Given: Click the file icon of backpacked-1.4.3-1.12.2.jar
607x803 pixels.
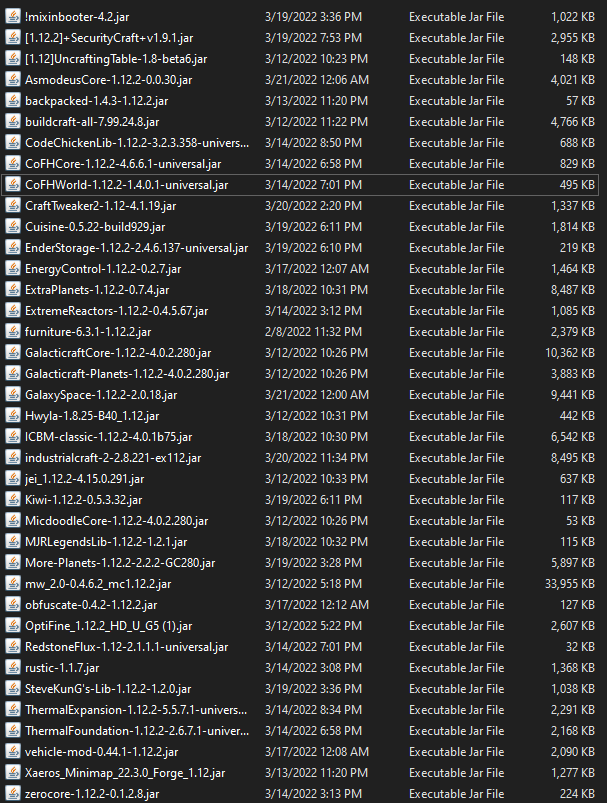Looking at the screenshot, I should tap(13, 100).
